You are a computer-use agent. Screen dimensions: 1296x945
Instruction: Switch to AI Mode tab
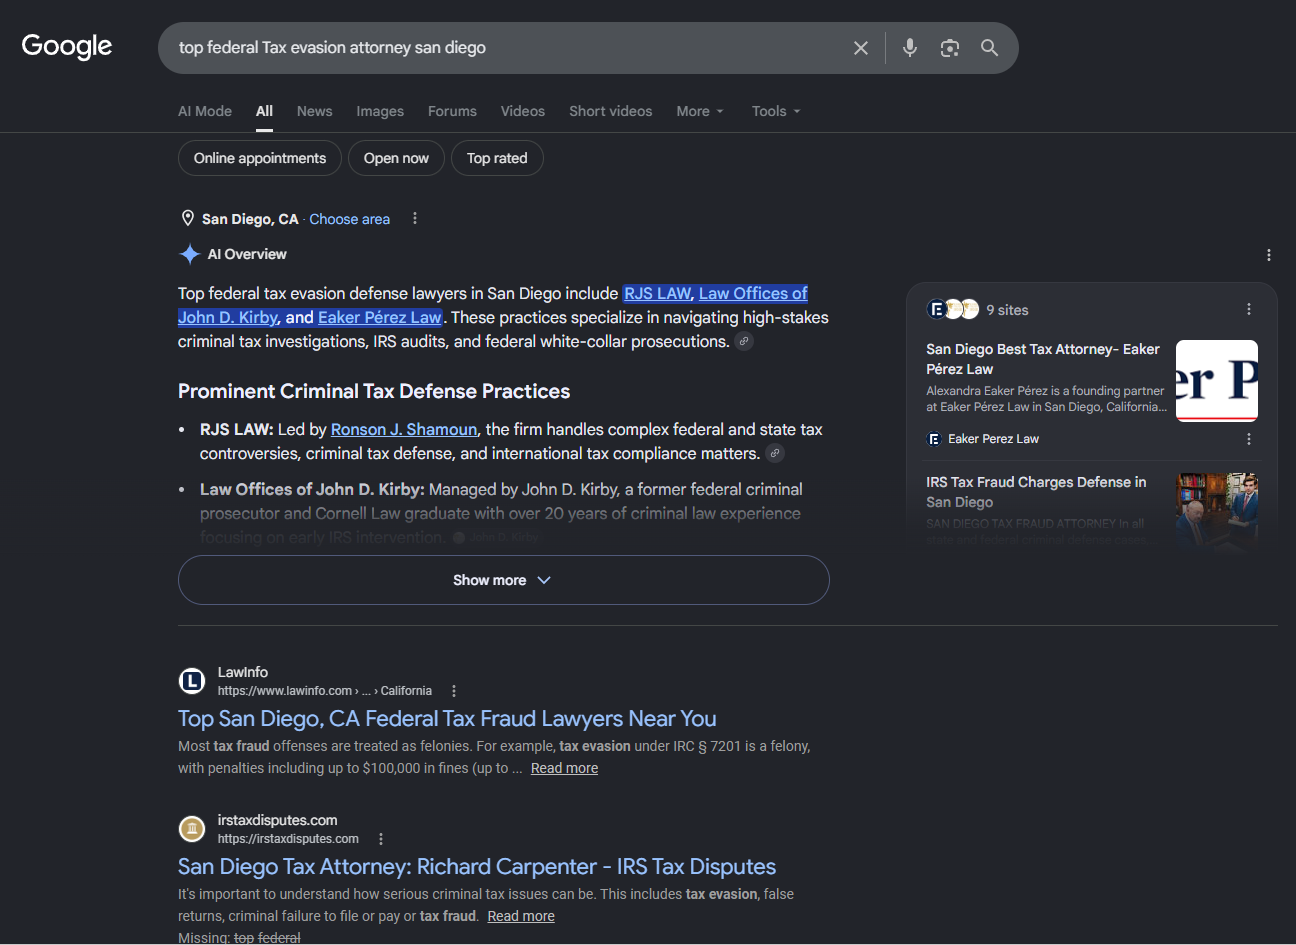coord(205,111)
